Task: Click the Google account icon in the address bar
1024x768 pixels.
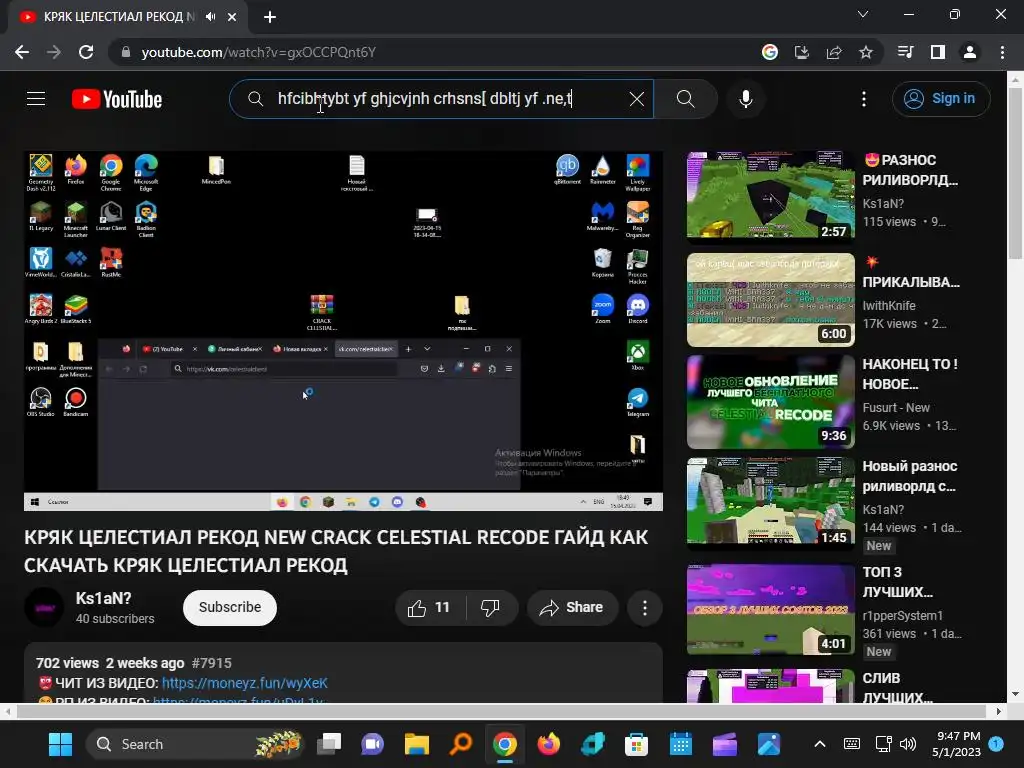Action: click(x=770, y=52)
